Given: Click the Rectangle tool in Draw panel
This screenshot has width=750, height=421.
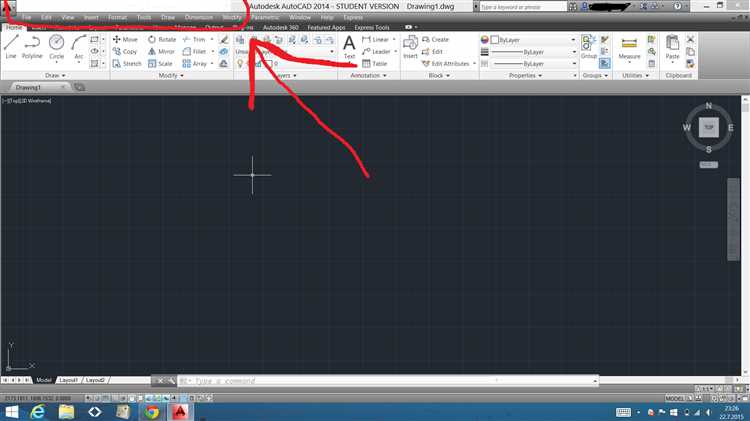Looking at the screenshot, I should pyautogui.click(x=94, y=39).
